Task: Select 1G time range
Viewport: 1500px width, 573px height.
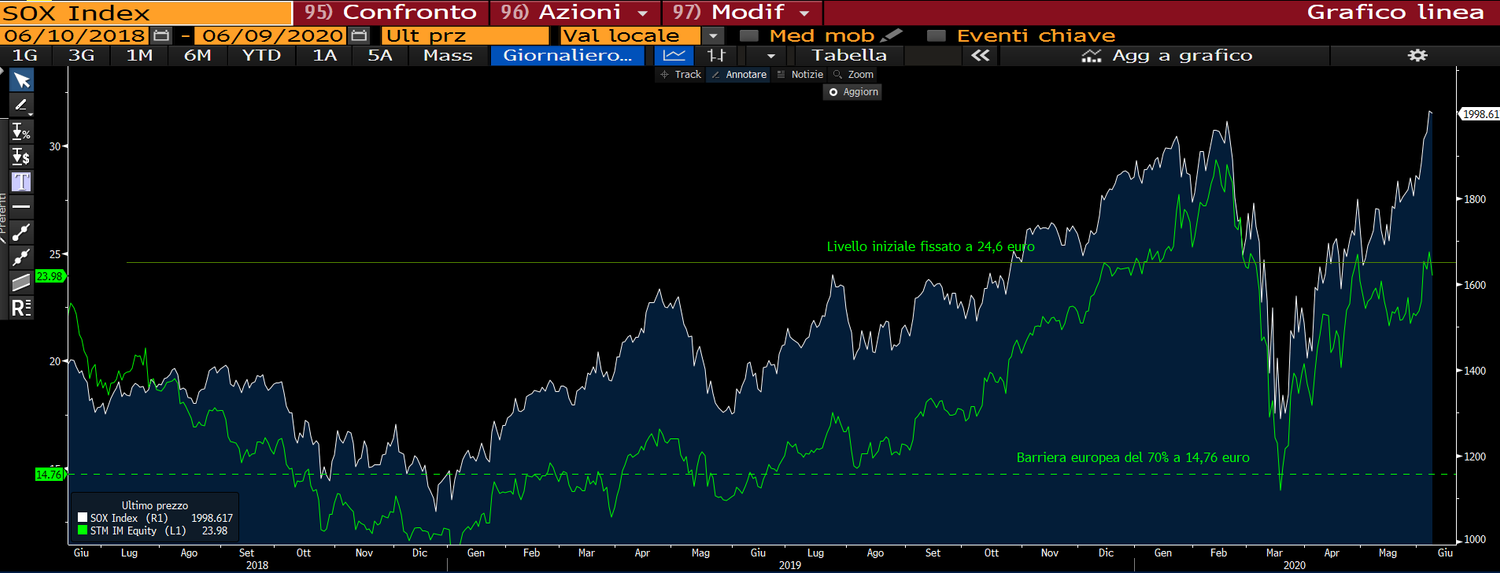Action: 25,55
